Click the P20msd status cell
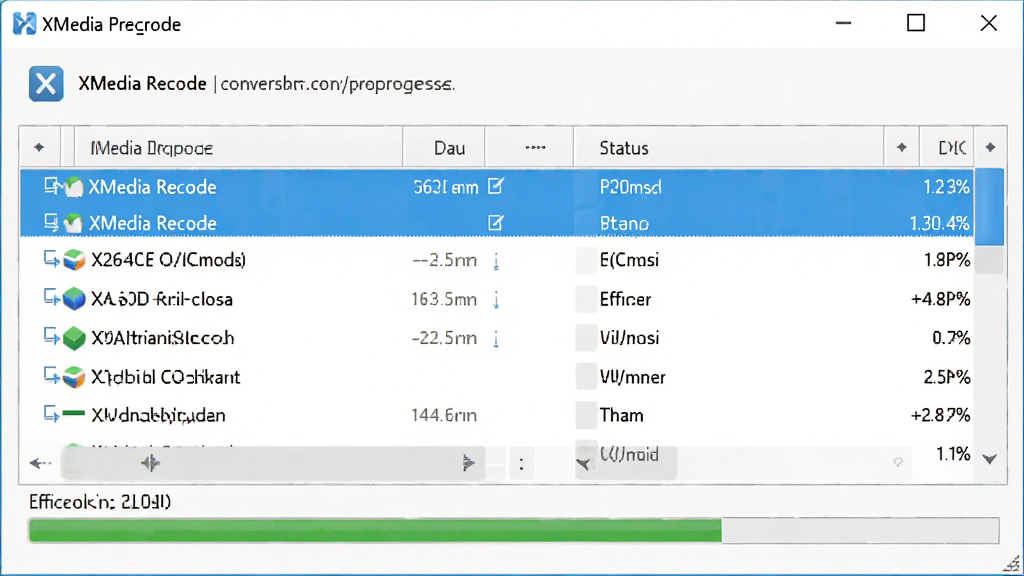This screenshot has width=1024, height=576. (630, 187)
